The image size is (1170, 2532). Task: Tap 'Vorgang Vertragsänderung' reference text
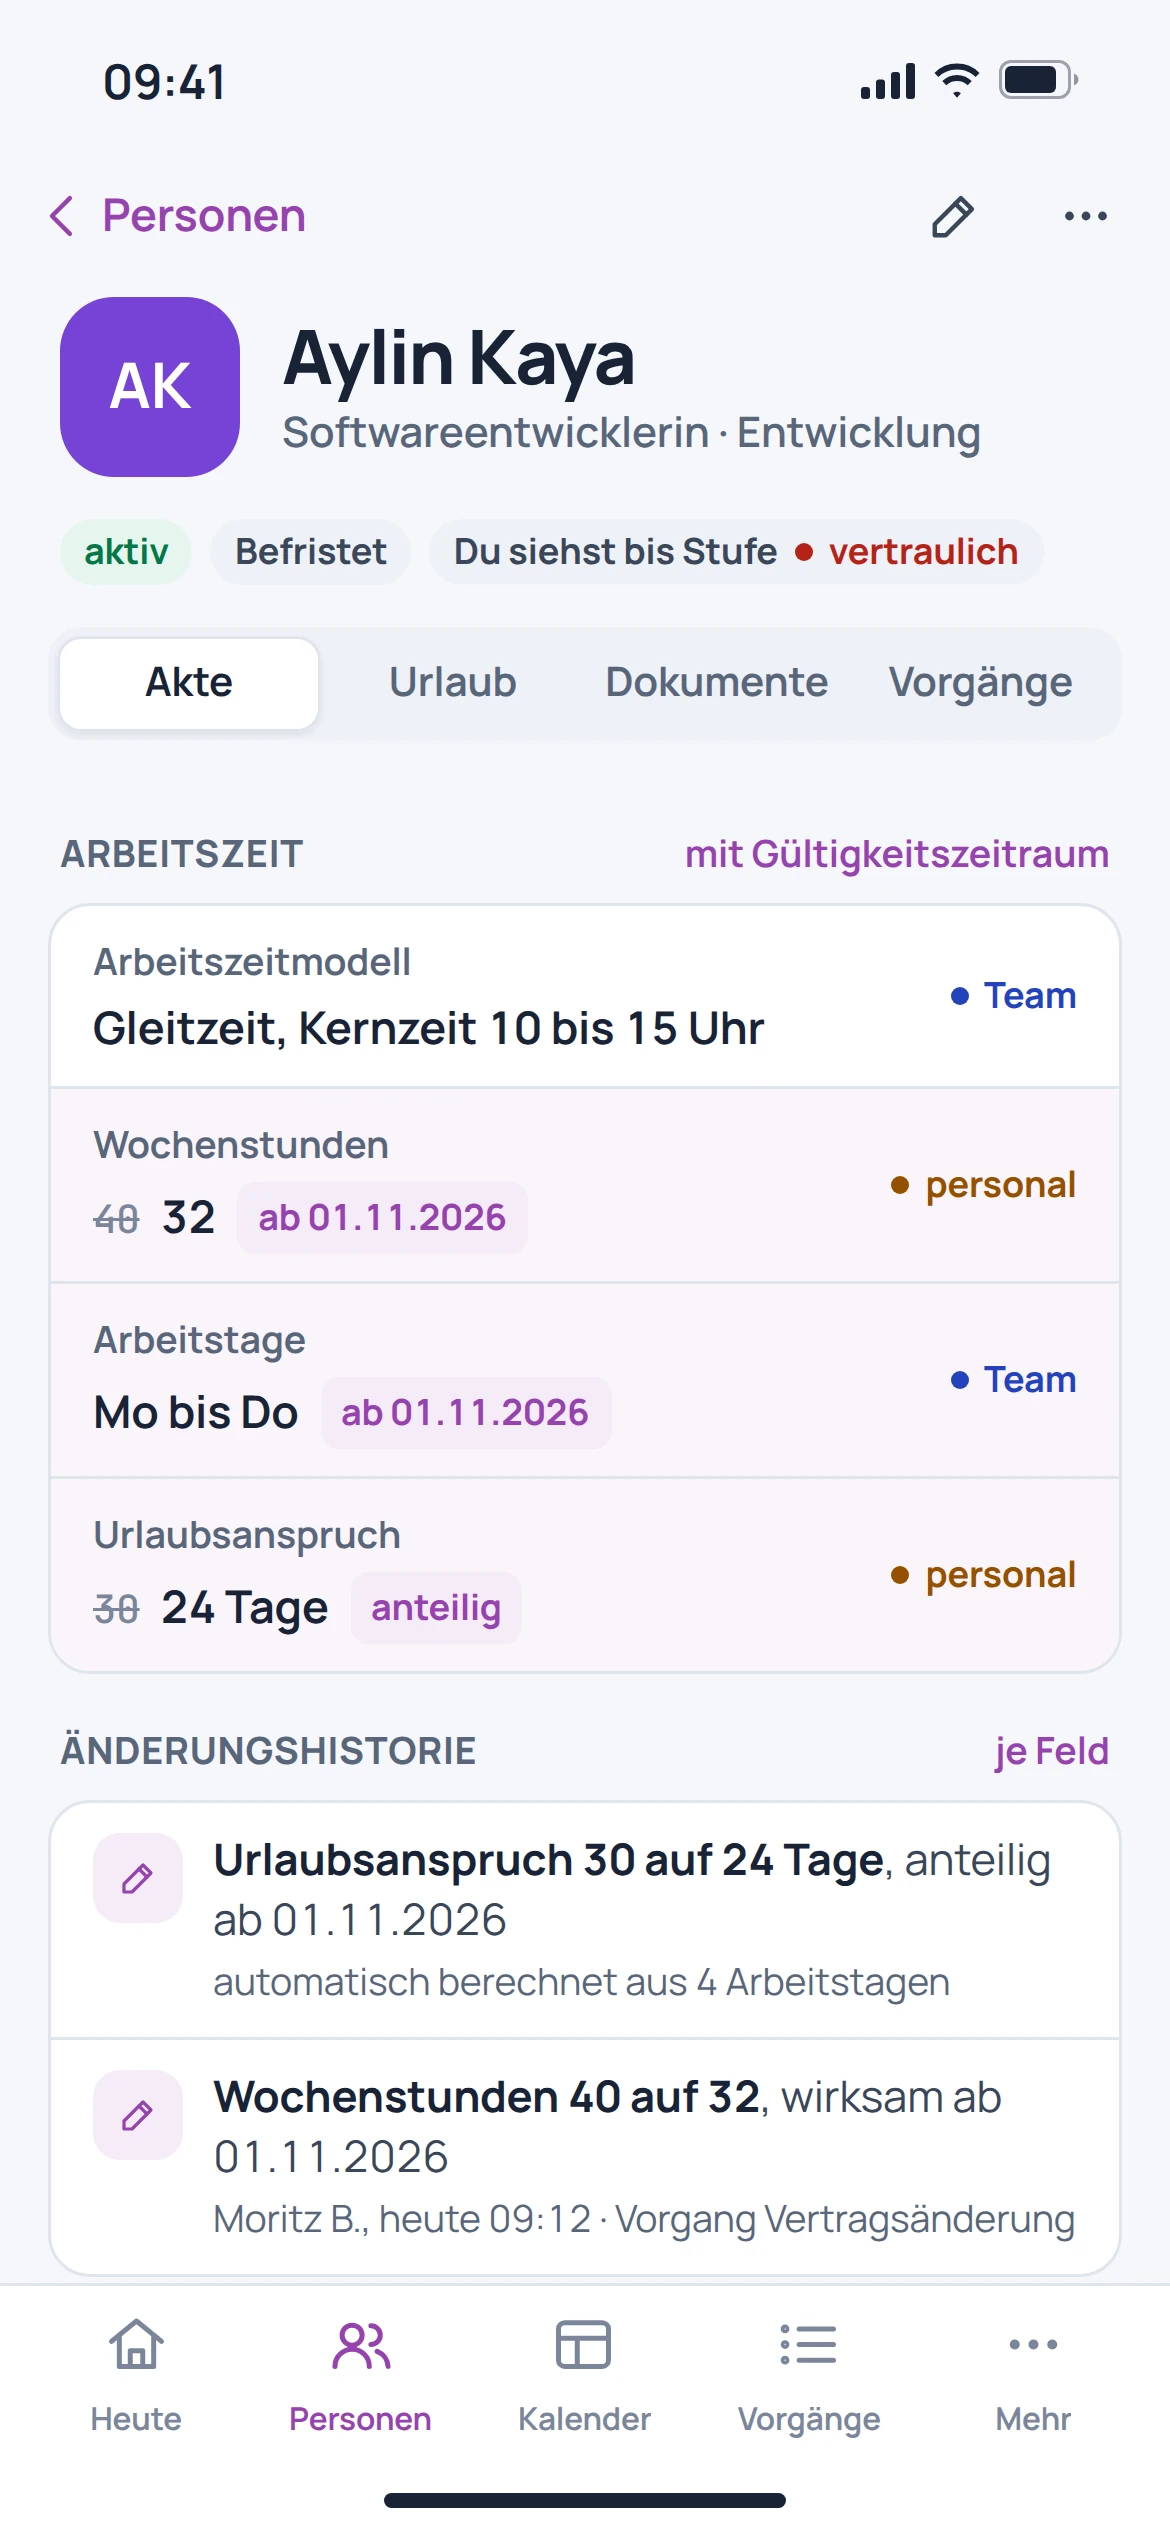pos(845,2219)
